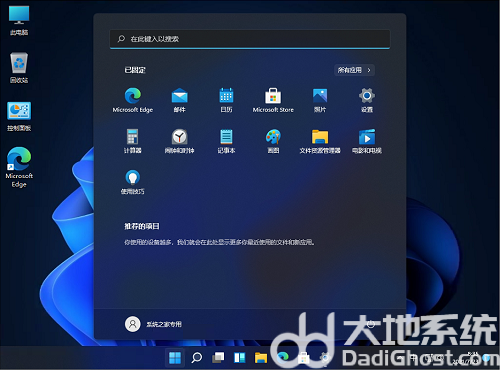Launch the Calculator (计算器) app

tap(133, 141)
